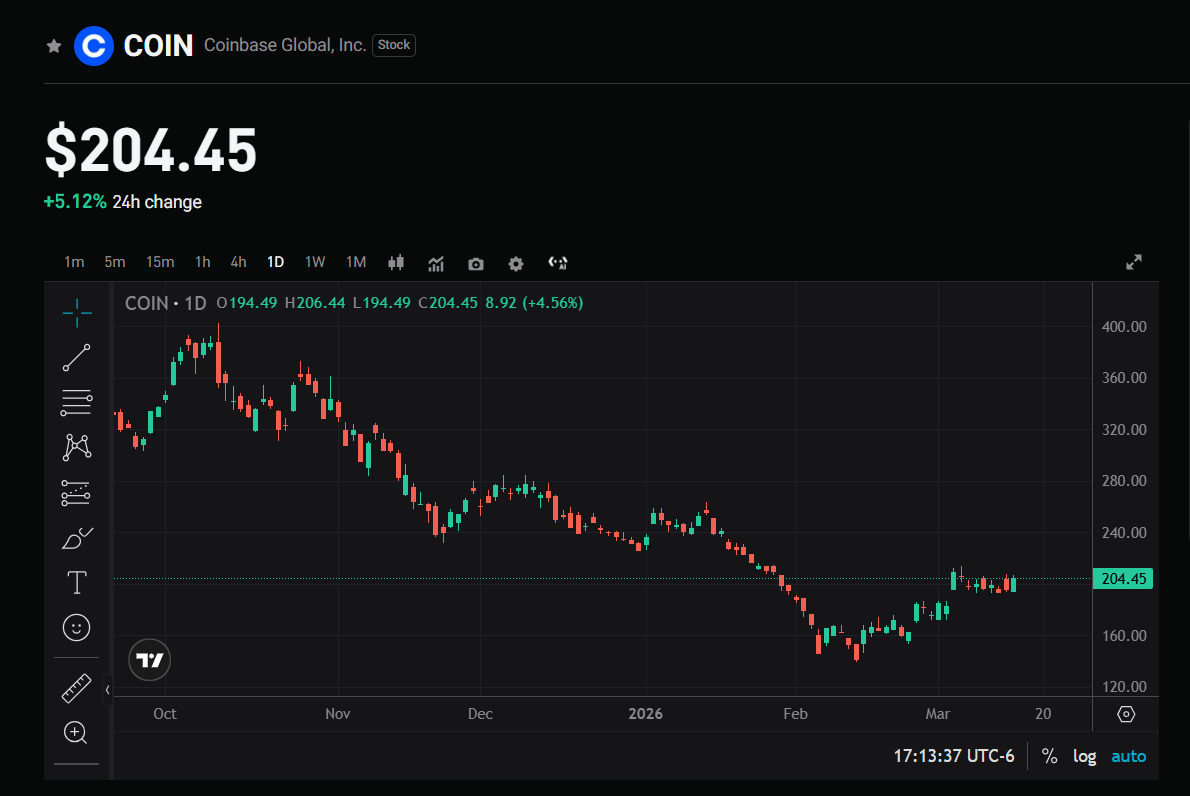The height and width of the screenshot is (796, 1190).
Task: Click the $204.45 price heading
Action: click(151, 150)
